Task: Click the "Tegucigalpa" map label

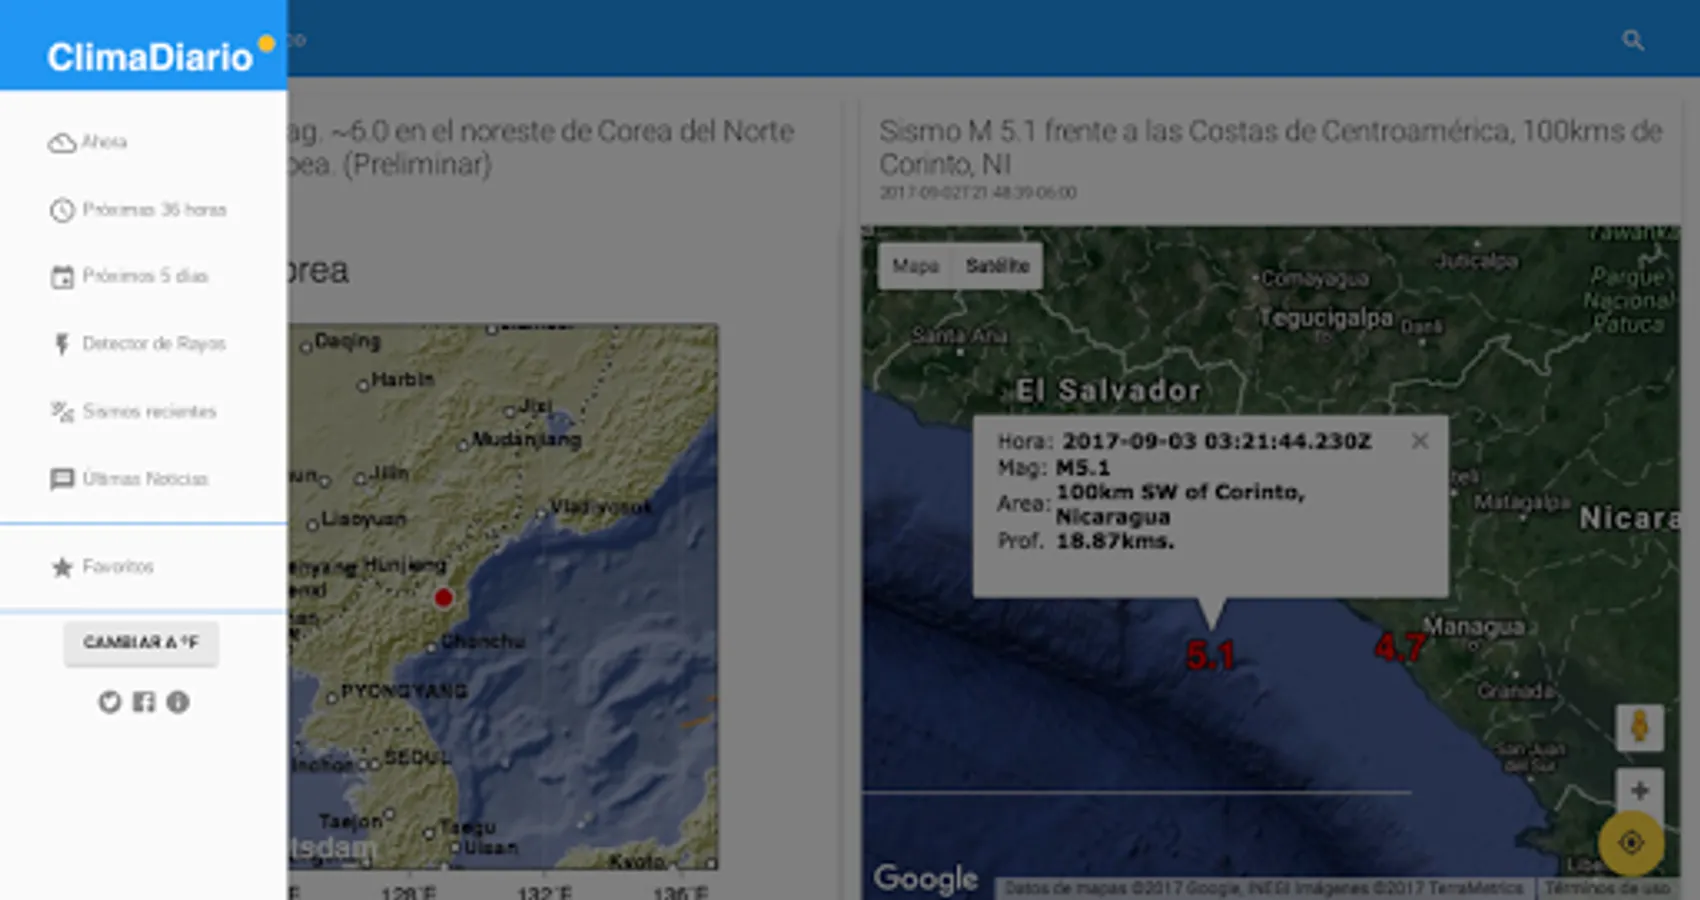Action: [1326, 318]
